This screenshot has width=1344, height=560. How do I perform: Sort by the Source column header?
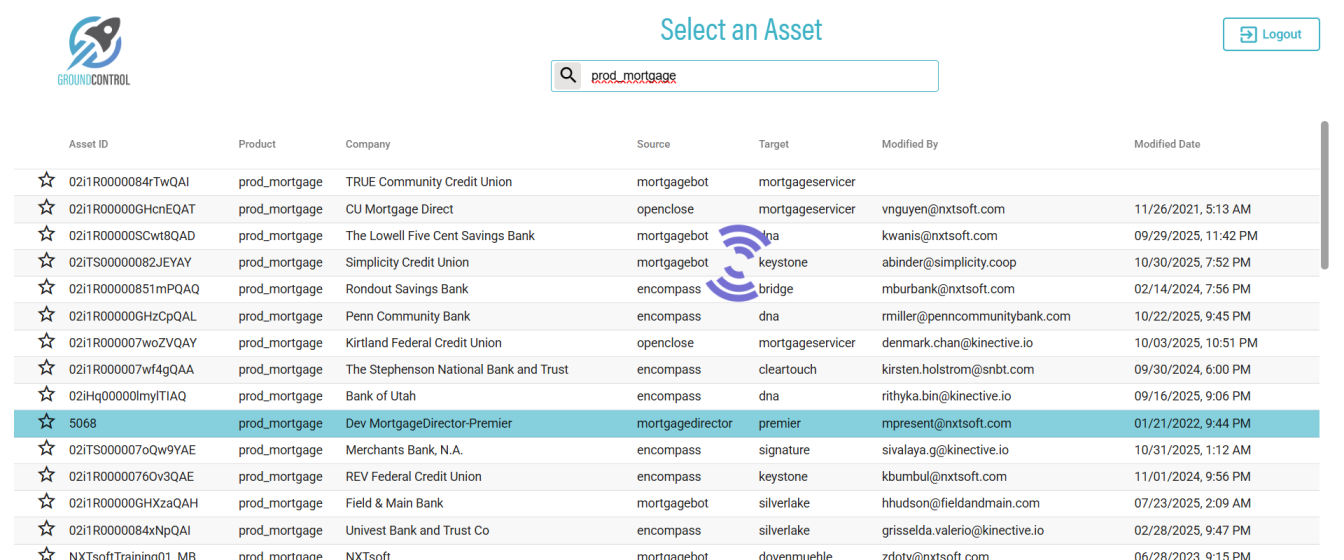653,144
